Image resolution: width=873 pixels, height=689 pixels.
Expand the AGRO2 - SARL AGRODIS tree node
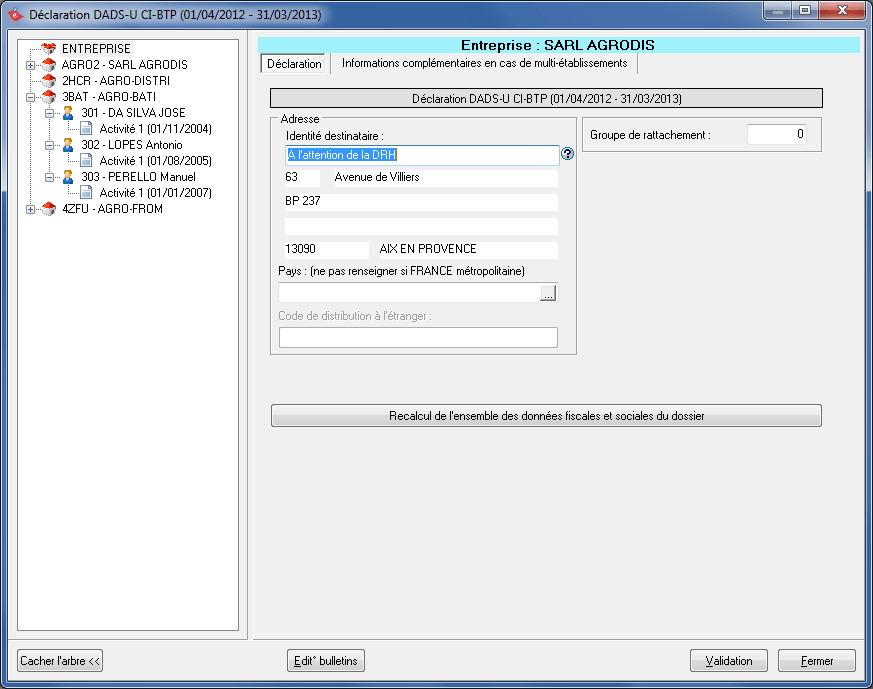click(30, 65)
